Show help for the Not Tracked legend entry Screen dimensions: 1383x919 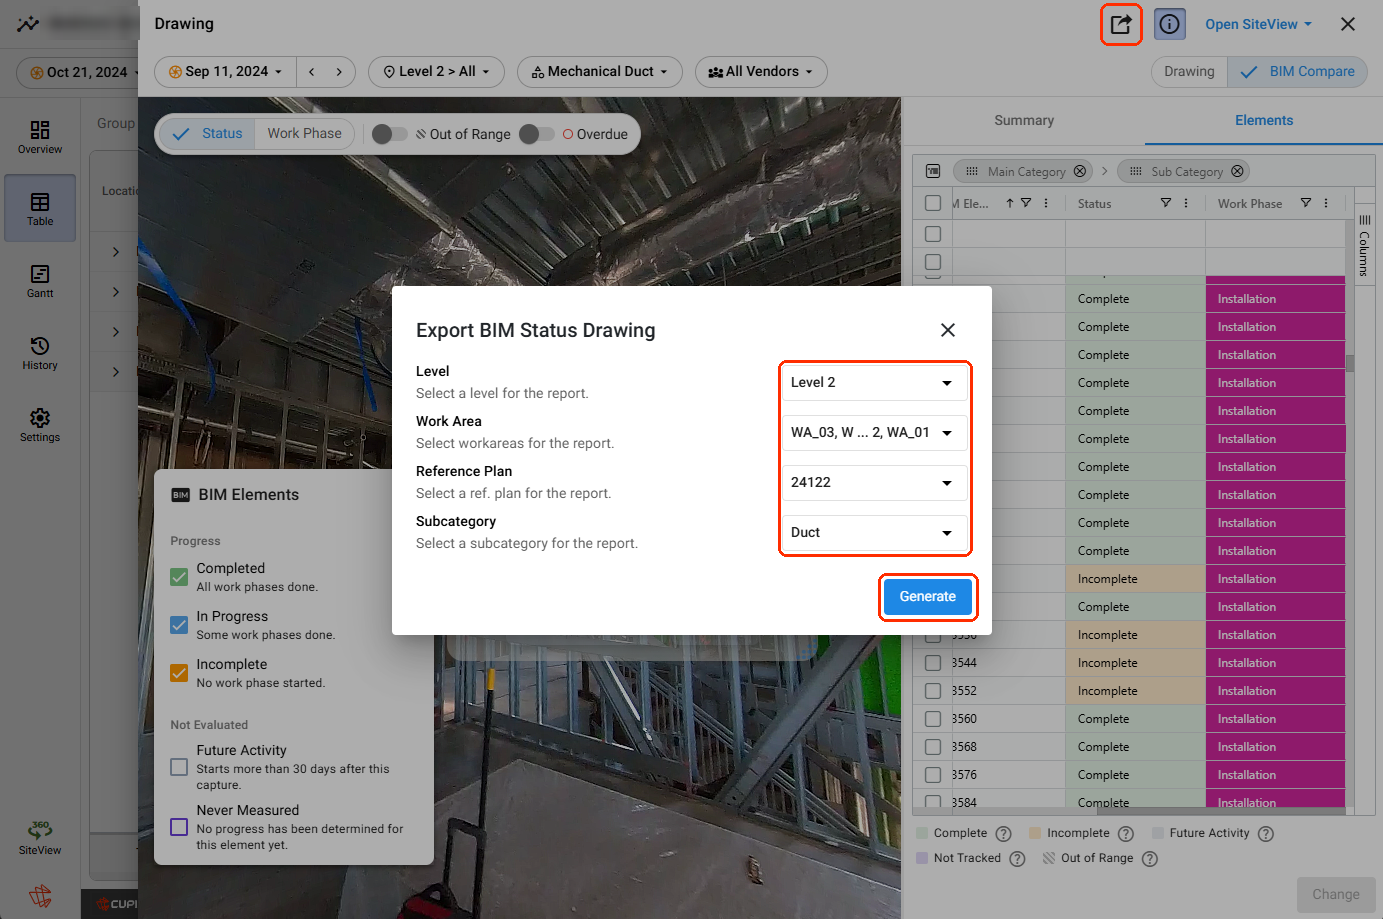(x=1017, y=859)
